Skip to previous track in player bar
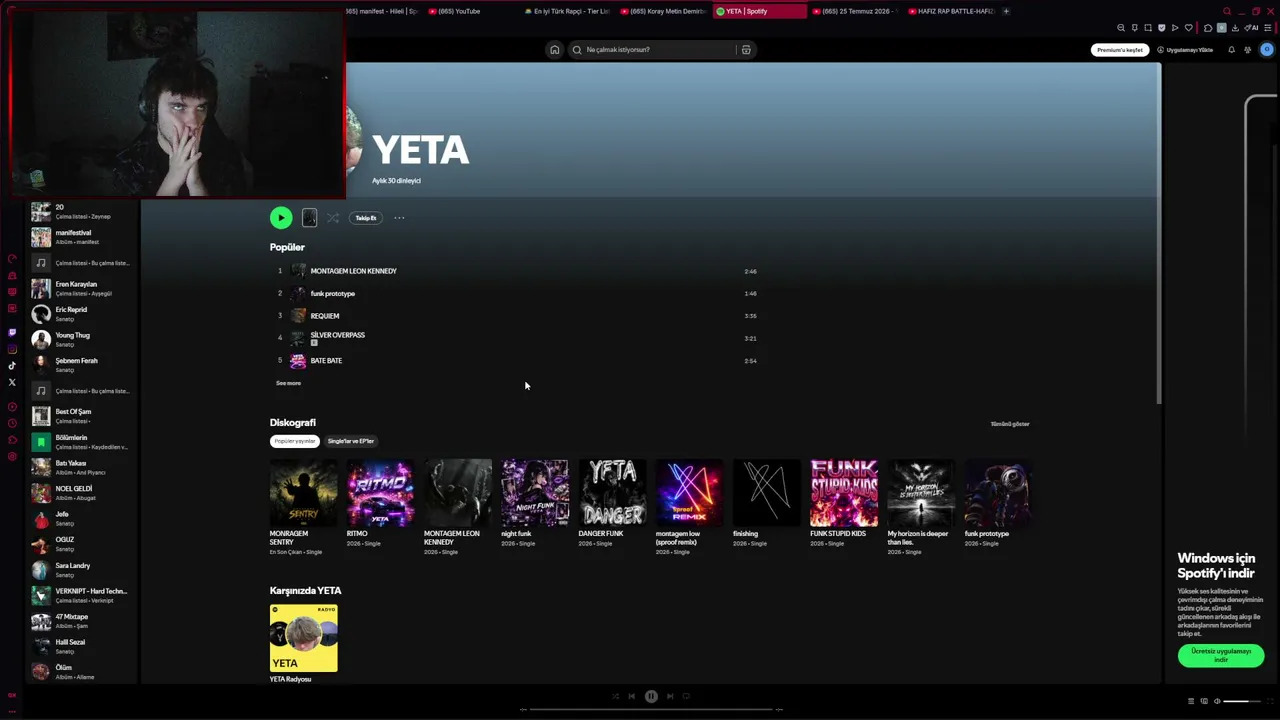1280x720 pixels. pos(631,696)
